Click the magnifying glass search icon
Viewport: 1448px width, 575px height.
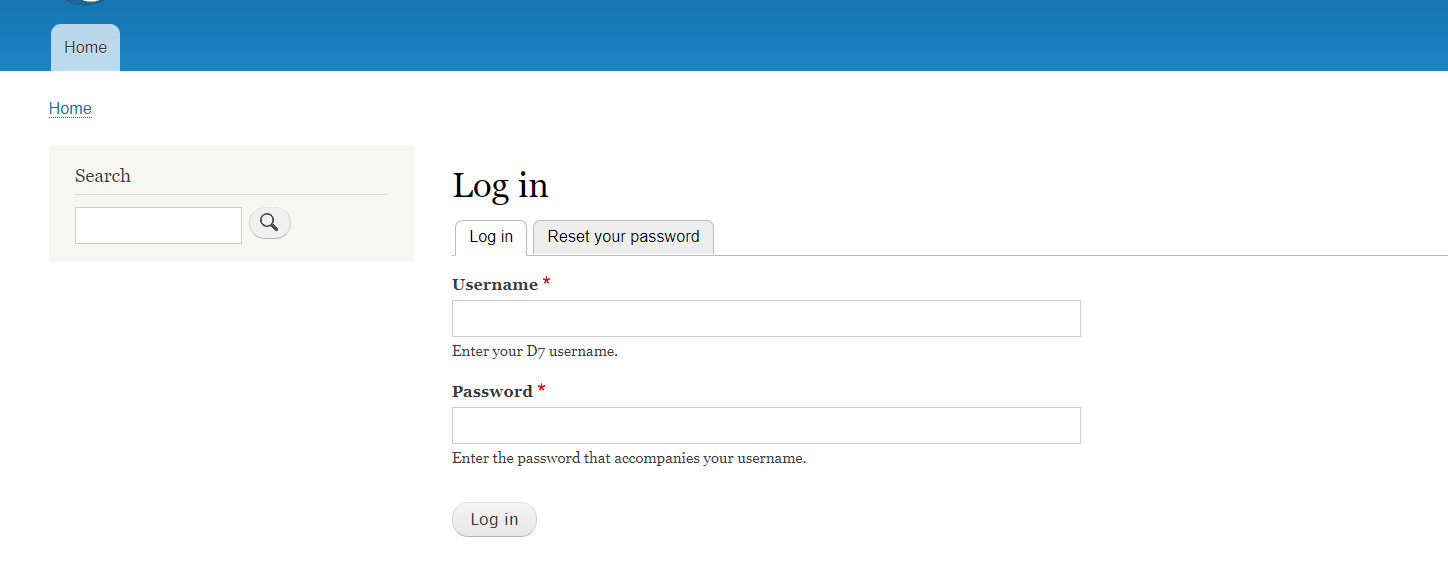(269, 223)
